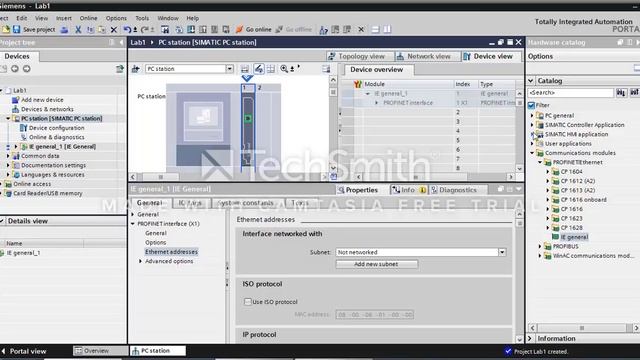Screen dimensions: 640x360
Task: Click the Go online button
Action: tap(253, 29)
